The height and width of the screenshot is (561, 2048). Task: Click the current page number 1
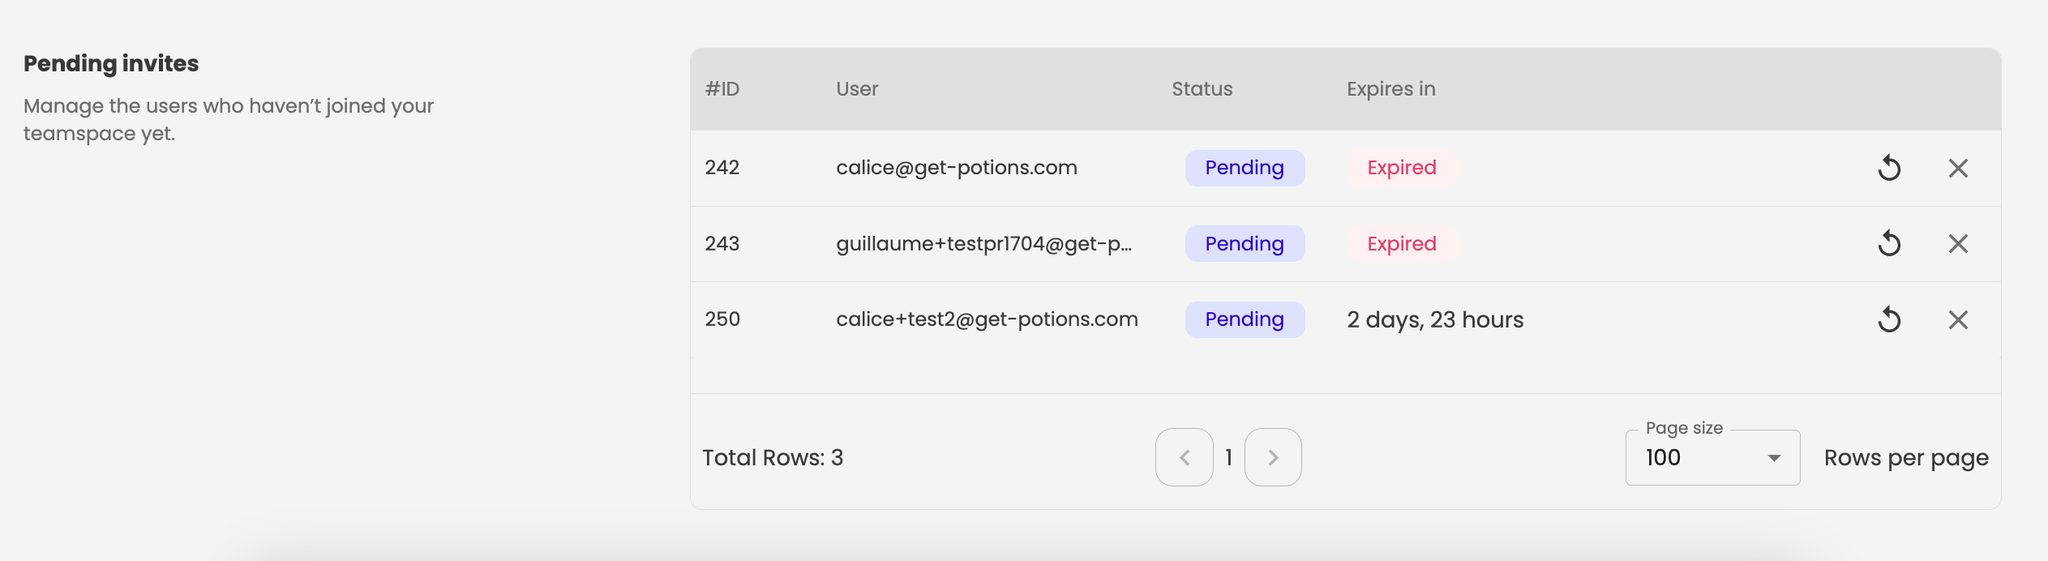coord(1229,458)
